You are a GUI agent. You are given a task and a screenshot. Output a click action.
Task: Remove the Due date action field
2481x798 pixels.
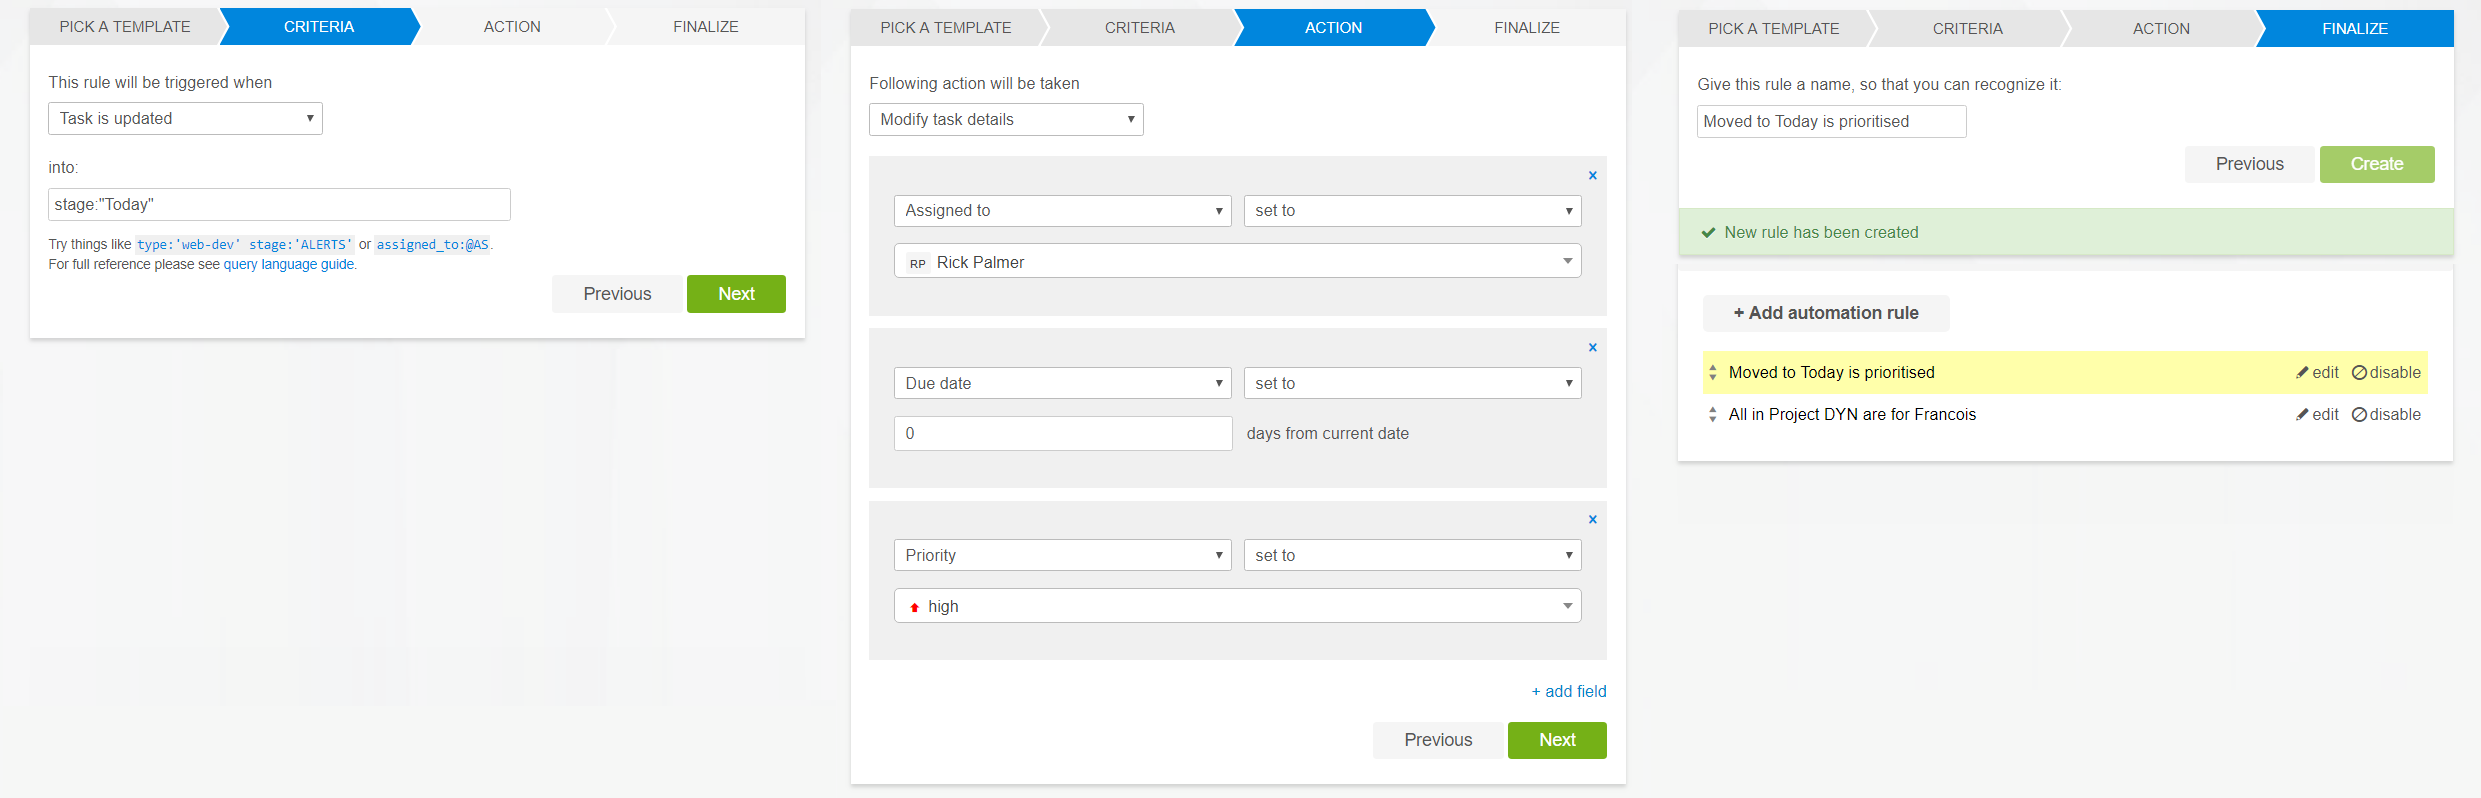[1592, 348]
